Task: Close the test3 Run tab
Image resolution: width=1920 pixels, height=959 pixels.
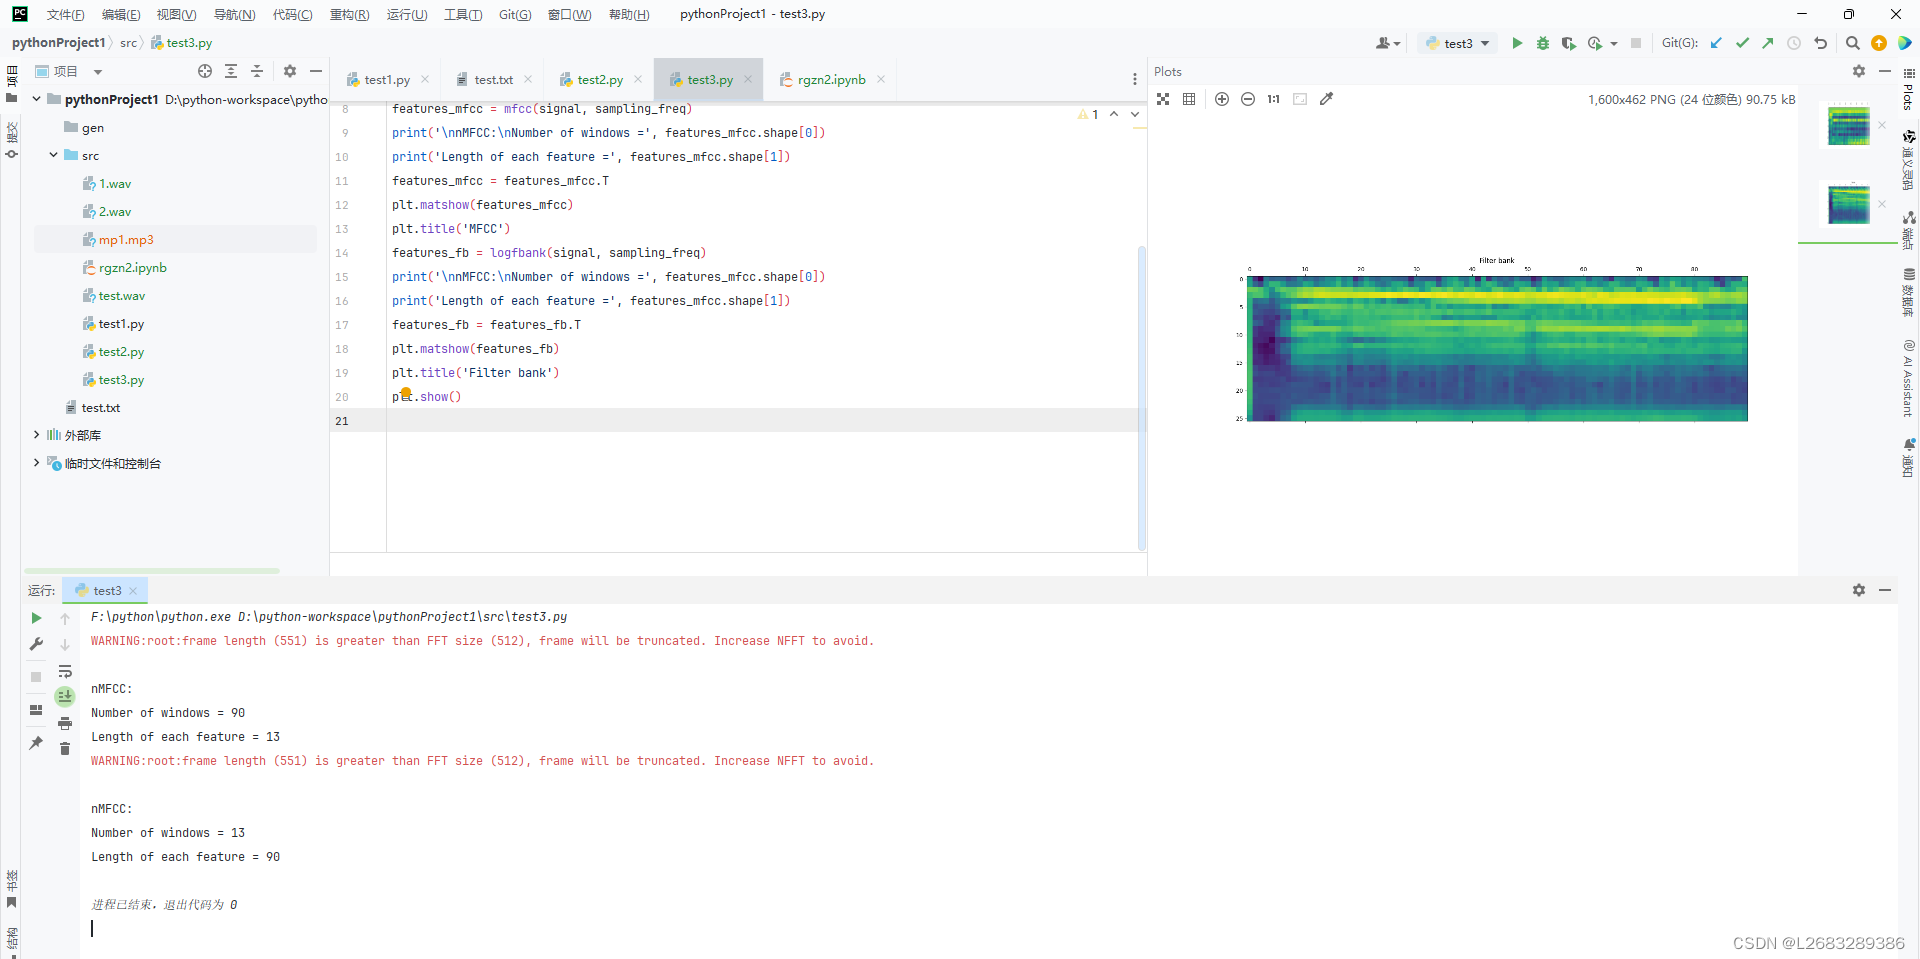Action: click(x=133, y=591)
